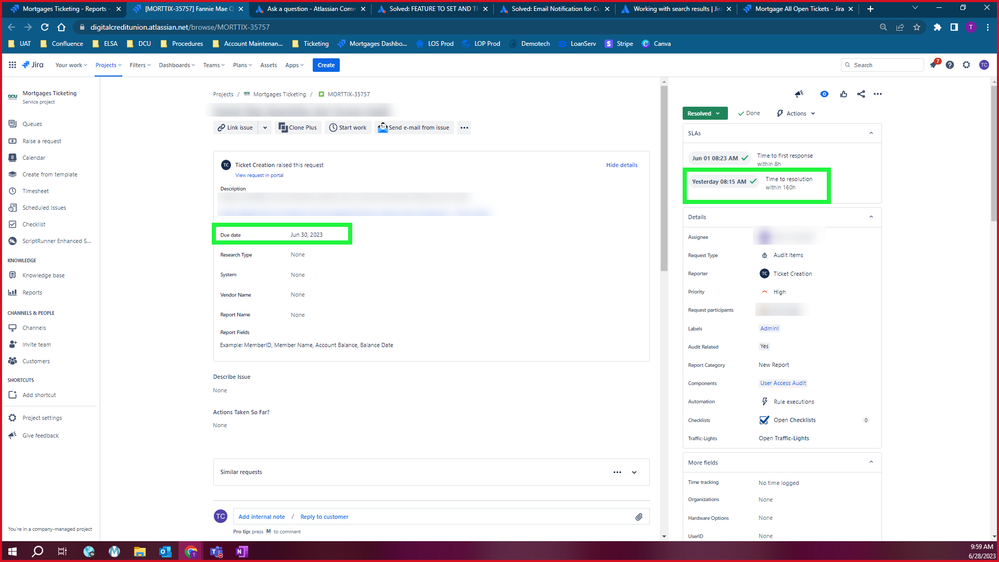Click View request in portal link
This screenshot has height=562, width=999.
(259, 175)
